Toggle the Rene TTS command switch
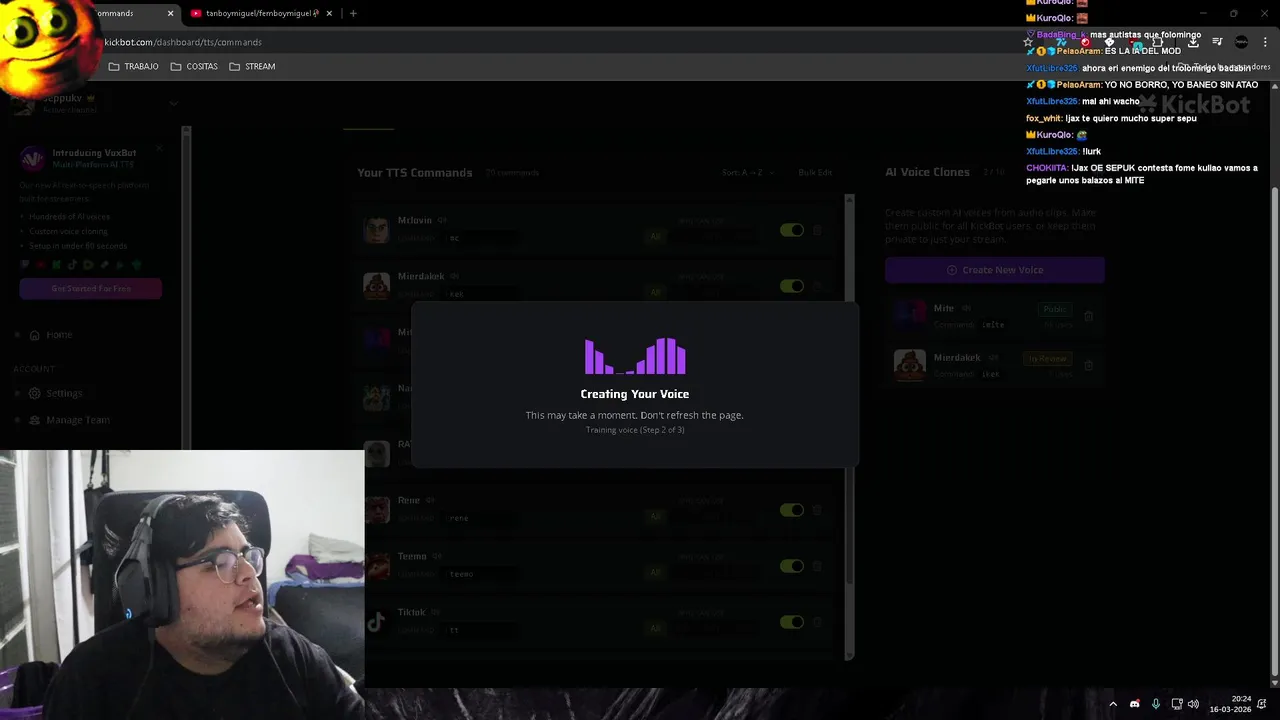Image resolution: width=1280 pixels, height=720 pixels. tap(792, 510)
